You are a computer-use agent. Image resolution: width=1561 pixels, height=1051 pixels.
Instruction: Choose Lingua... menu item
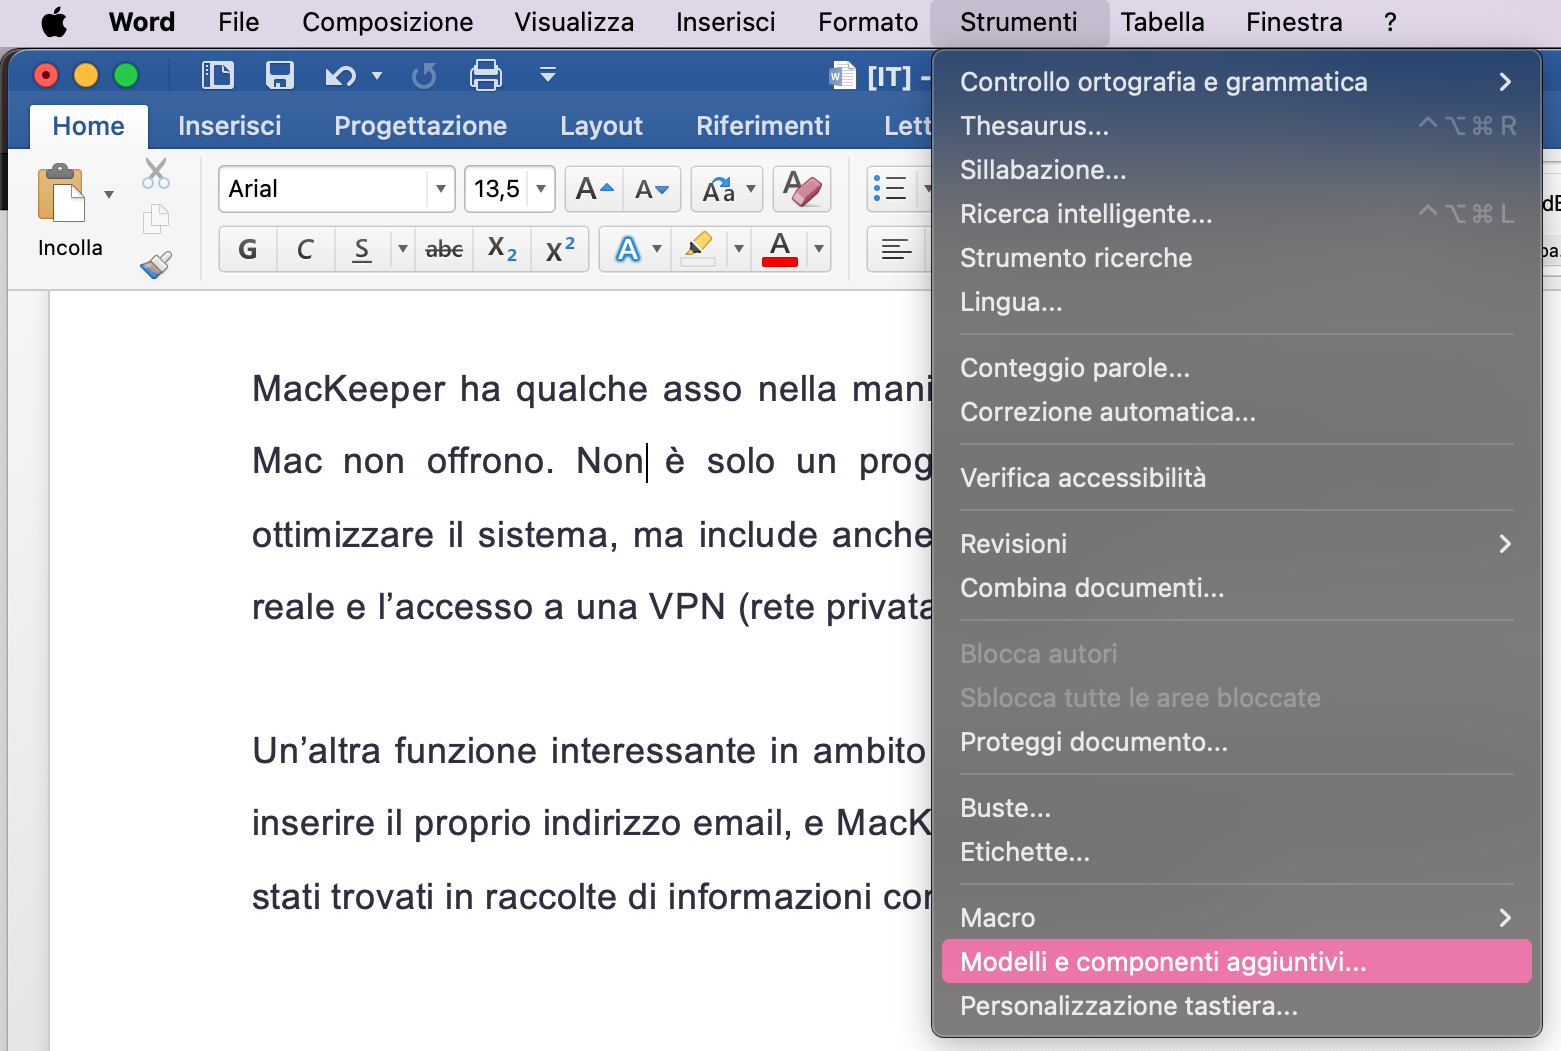1237,302
